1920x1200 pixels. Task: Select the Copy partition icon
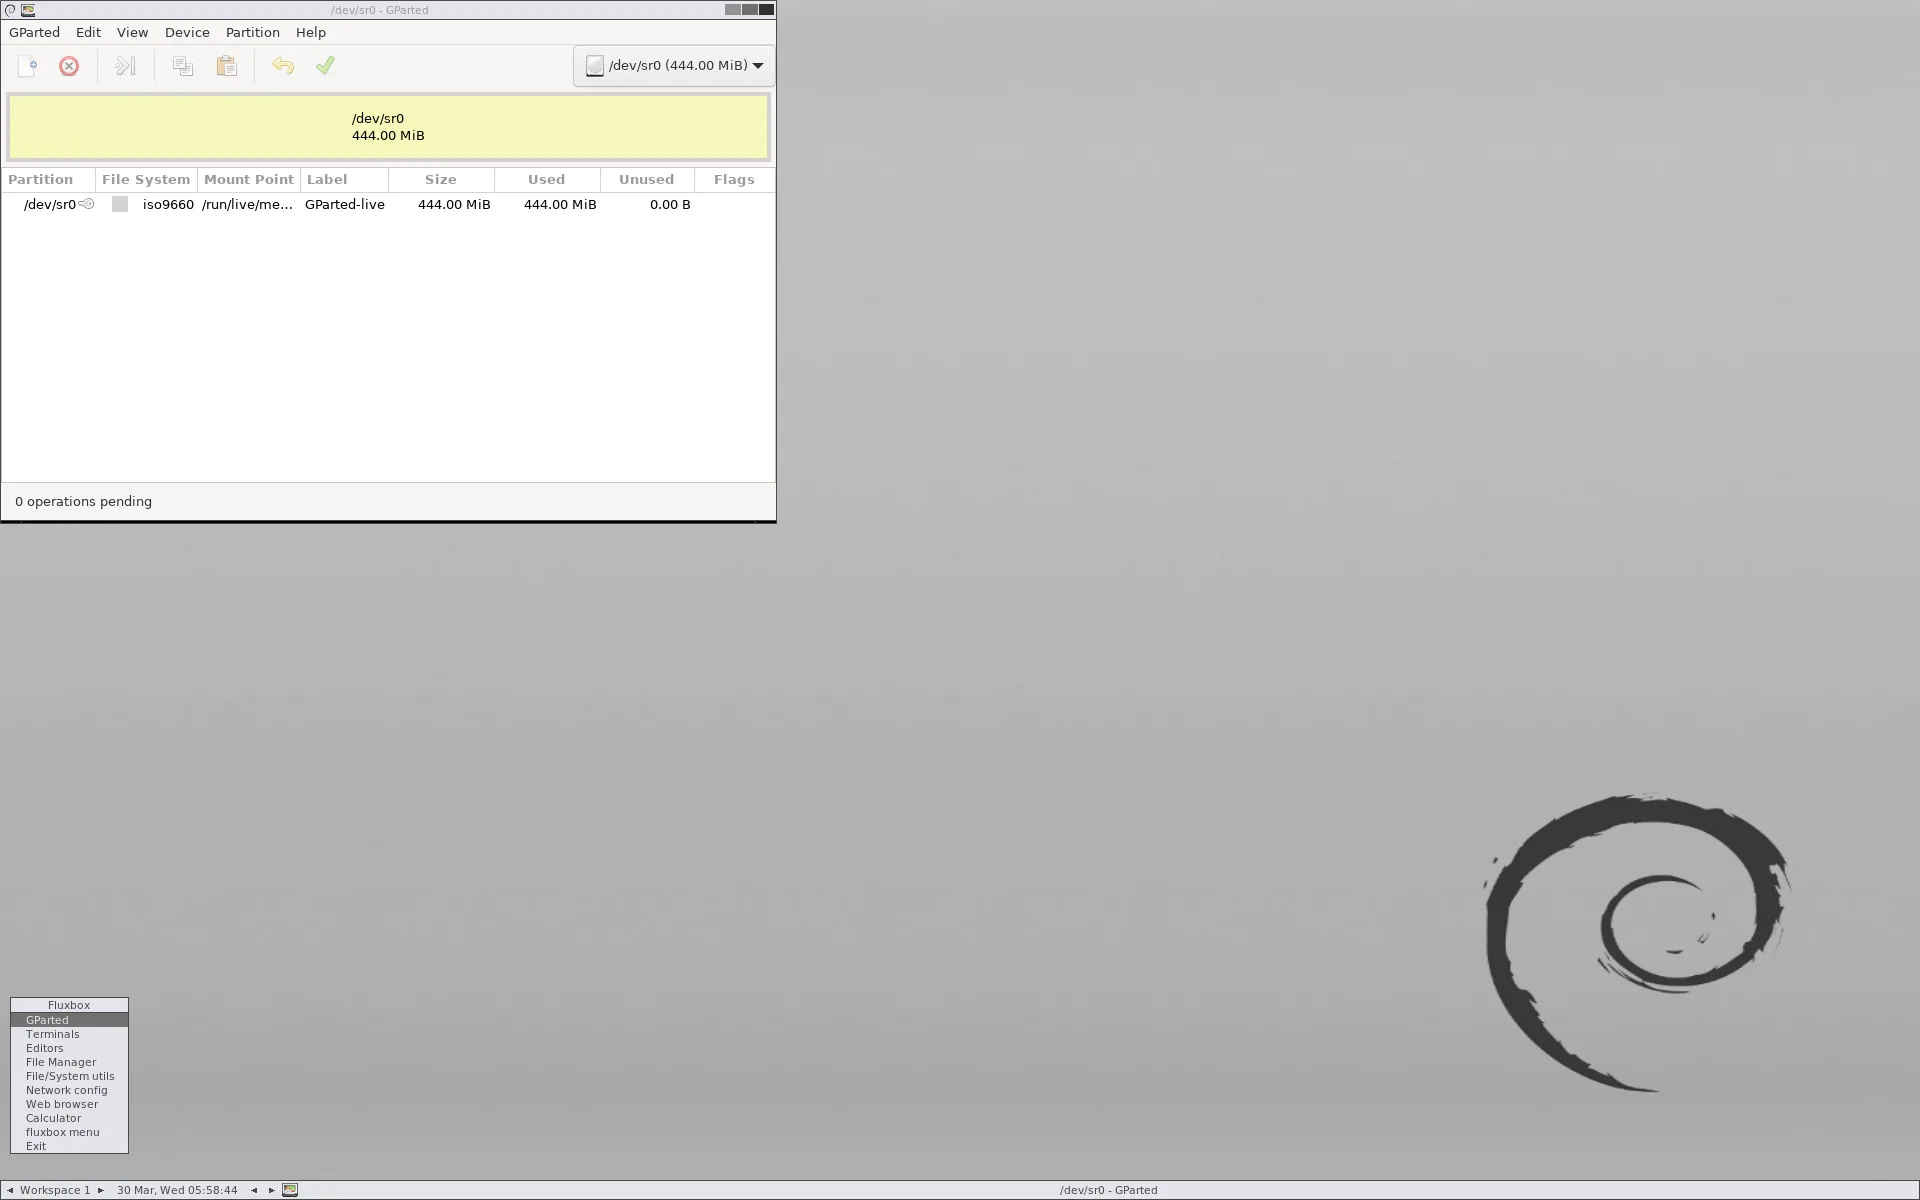pyautogui.click(x=183, y=66)
